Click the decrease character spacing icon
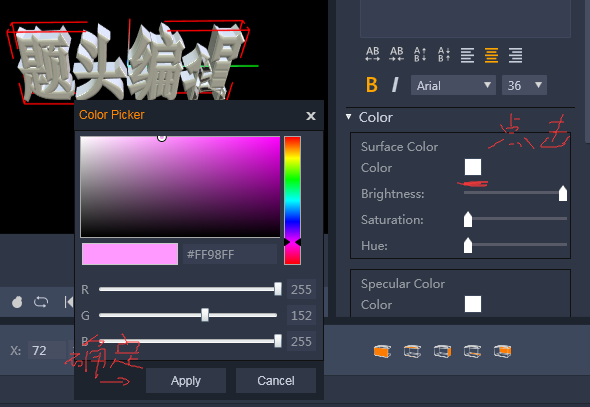590x407 pixels. pos(397,55)
